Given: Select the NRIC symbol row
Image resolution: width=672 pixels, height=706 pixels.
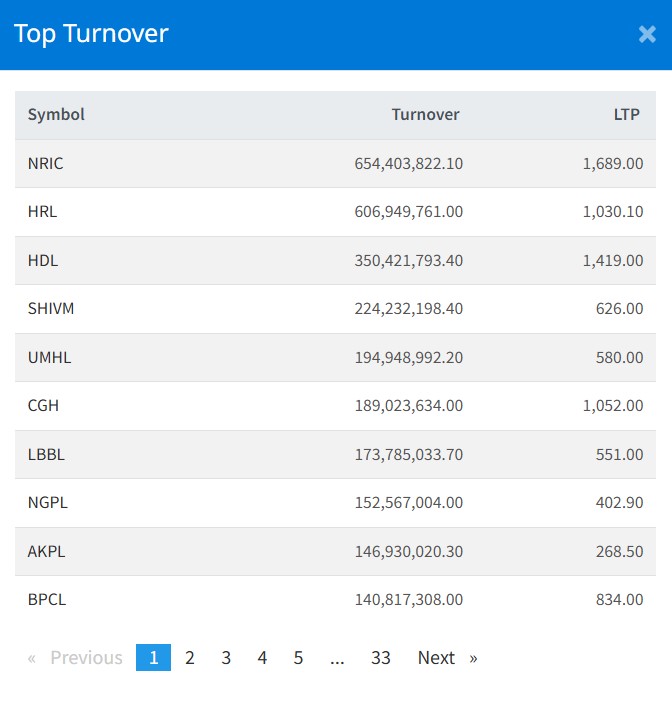Looking at the screenshot, I should click(45, 163).
